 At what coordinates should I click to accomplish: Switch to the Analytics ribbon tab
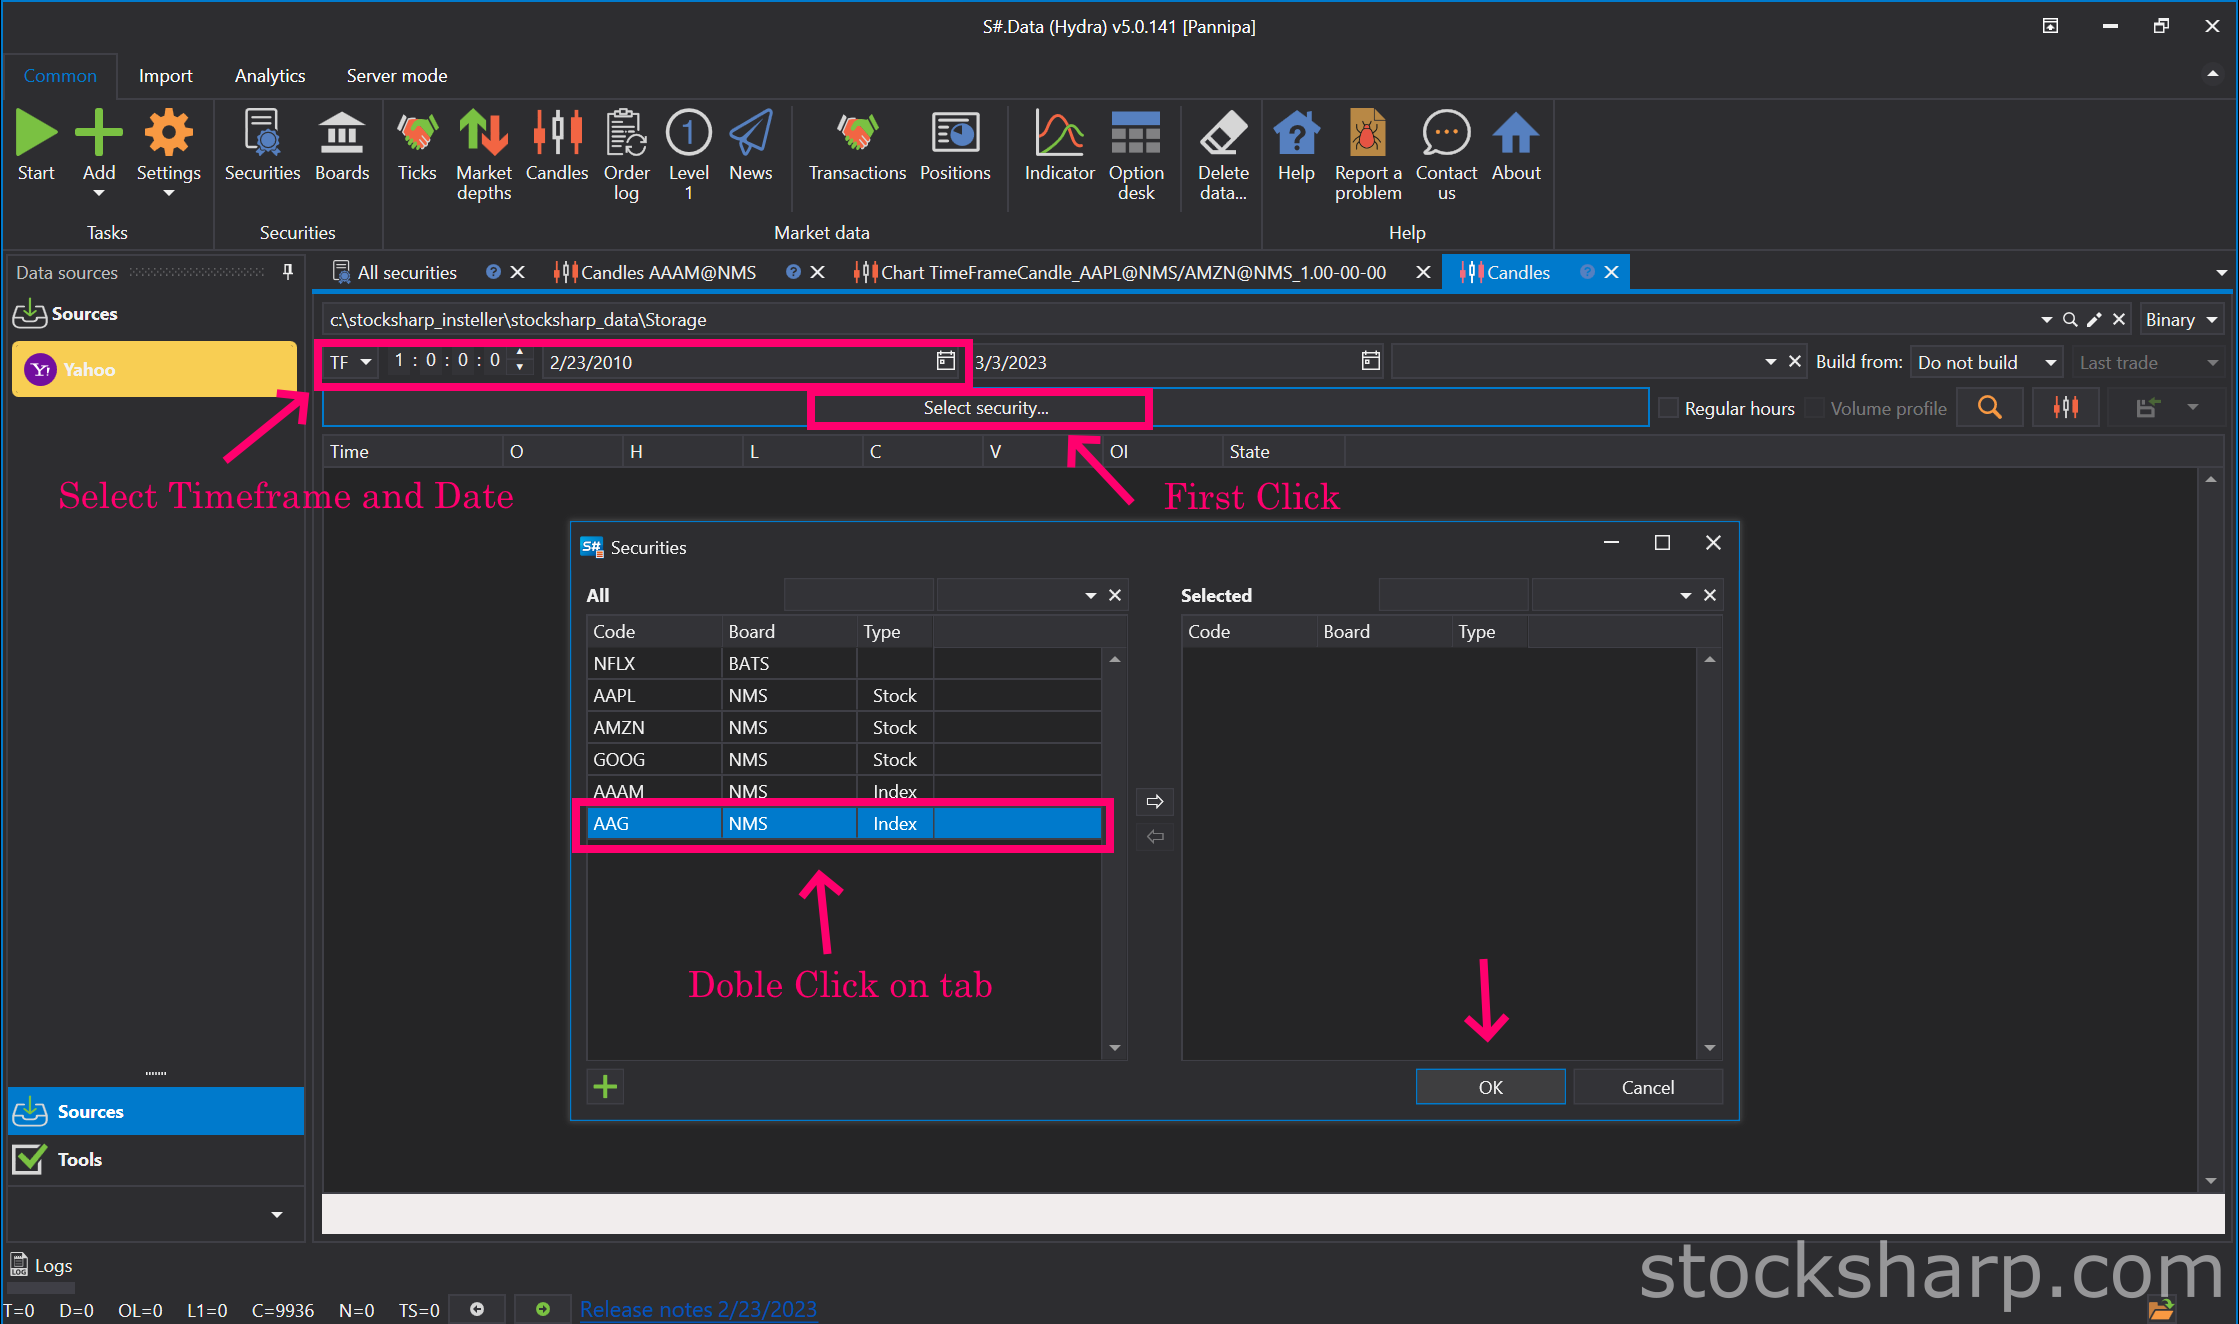pyautogui.click(x=270, y=76)
